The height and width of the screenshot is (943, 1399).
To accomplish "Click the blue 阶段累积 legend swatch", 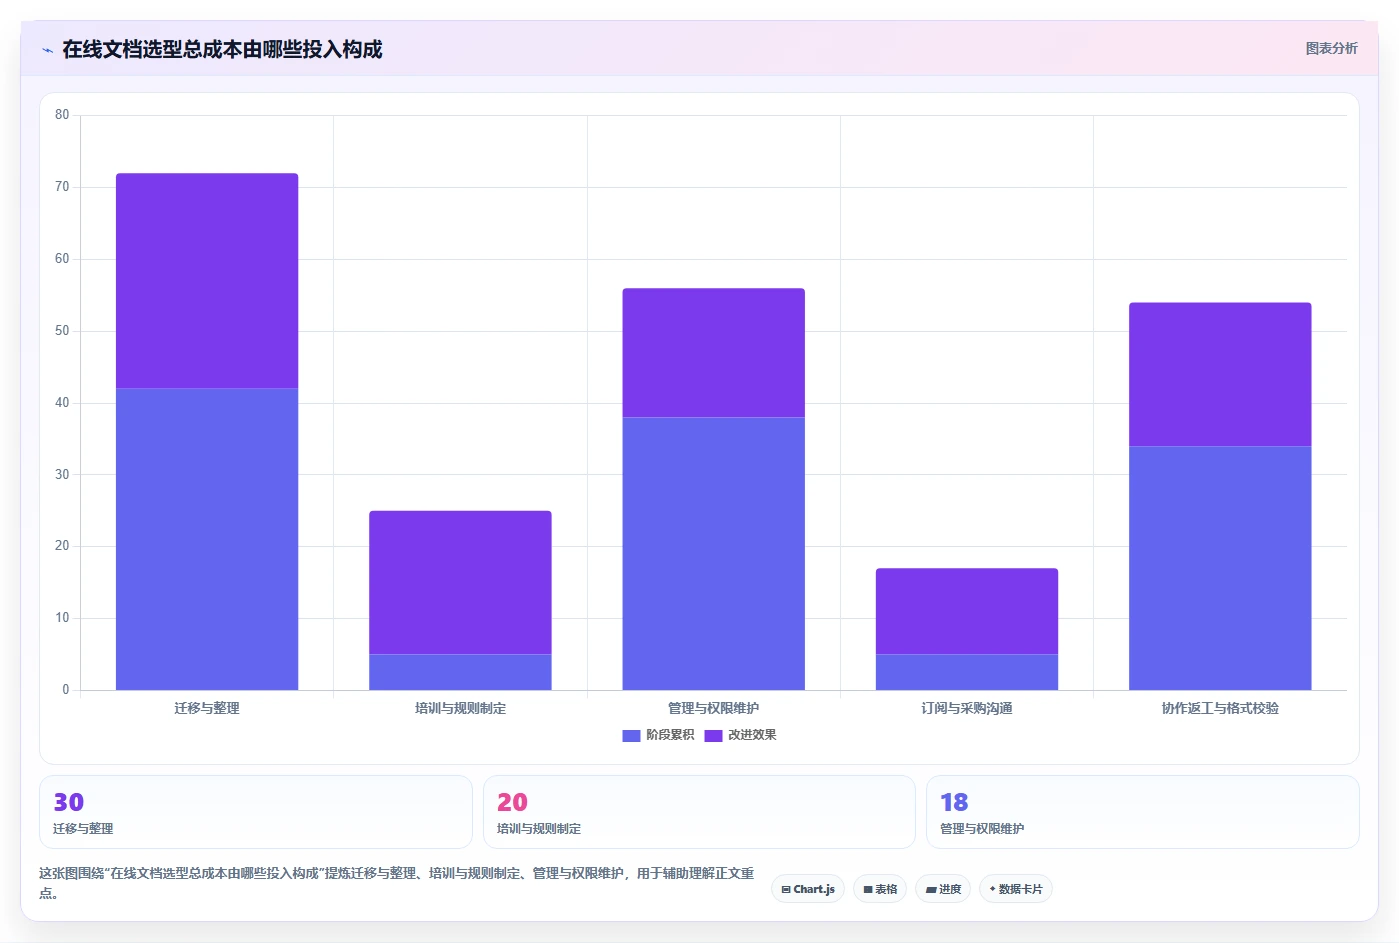I will coord(631,736).
